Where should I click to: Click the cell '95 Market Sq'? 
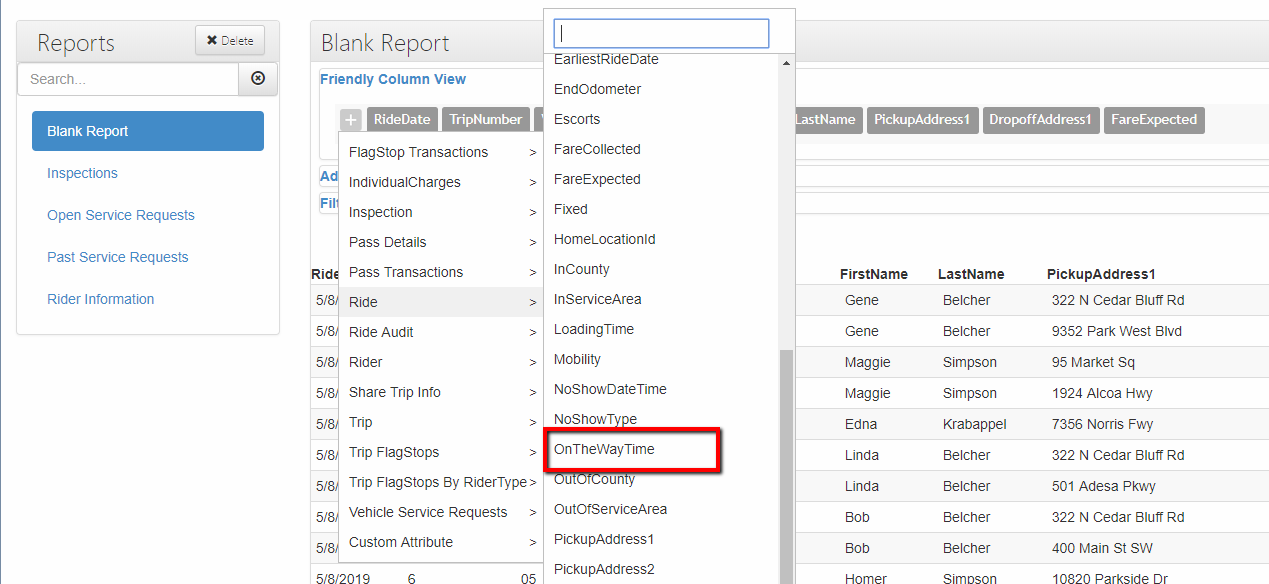(1094, 362)
